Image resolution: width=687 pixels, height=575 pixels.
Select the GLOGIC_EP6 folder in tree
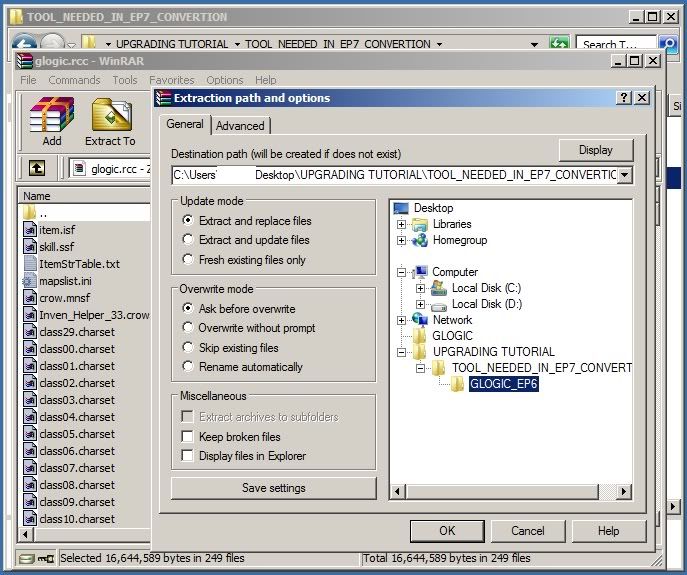(503, 384)
